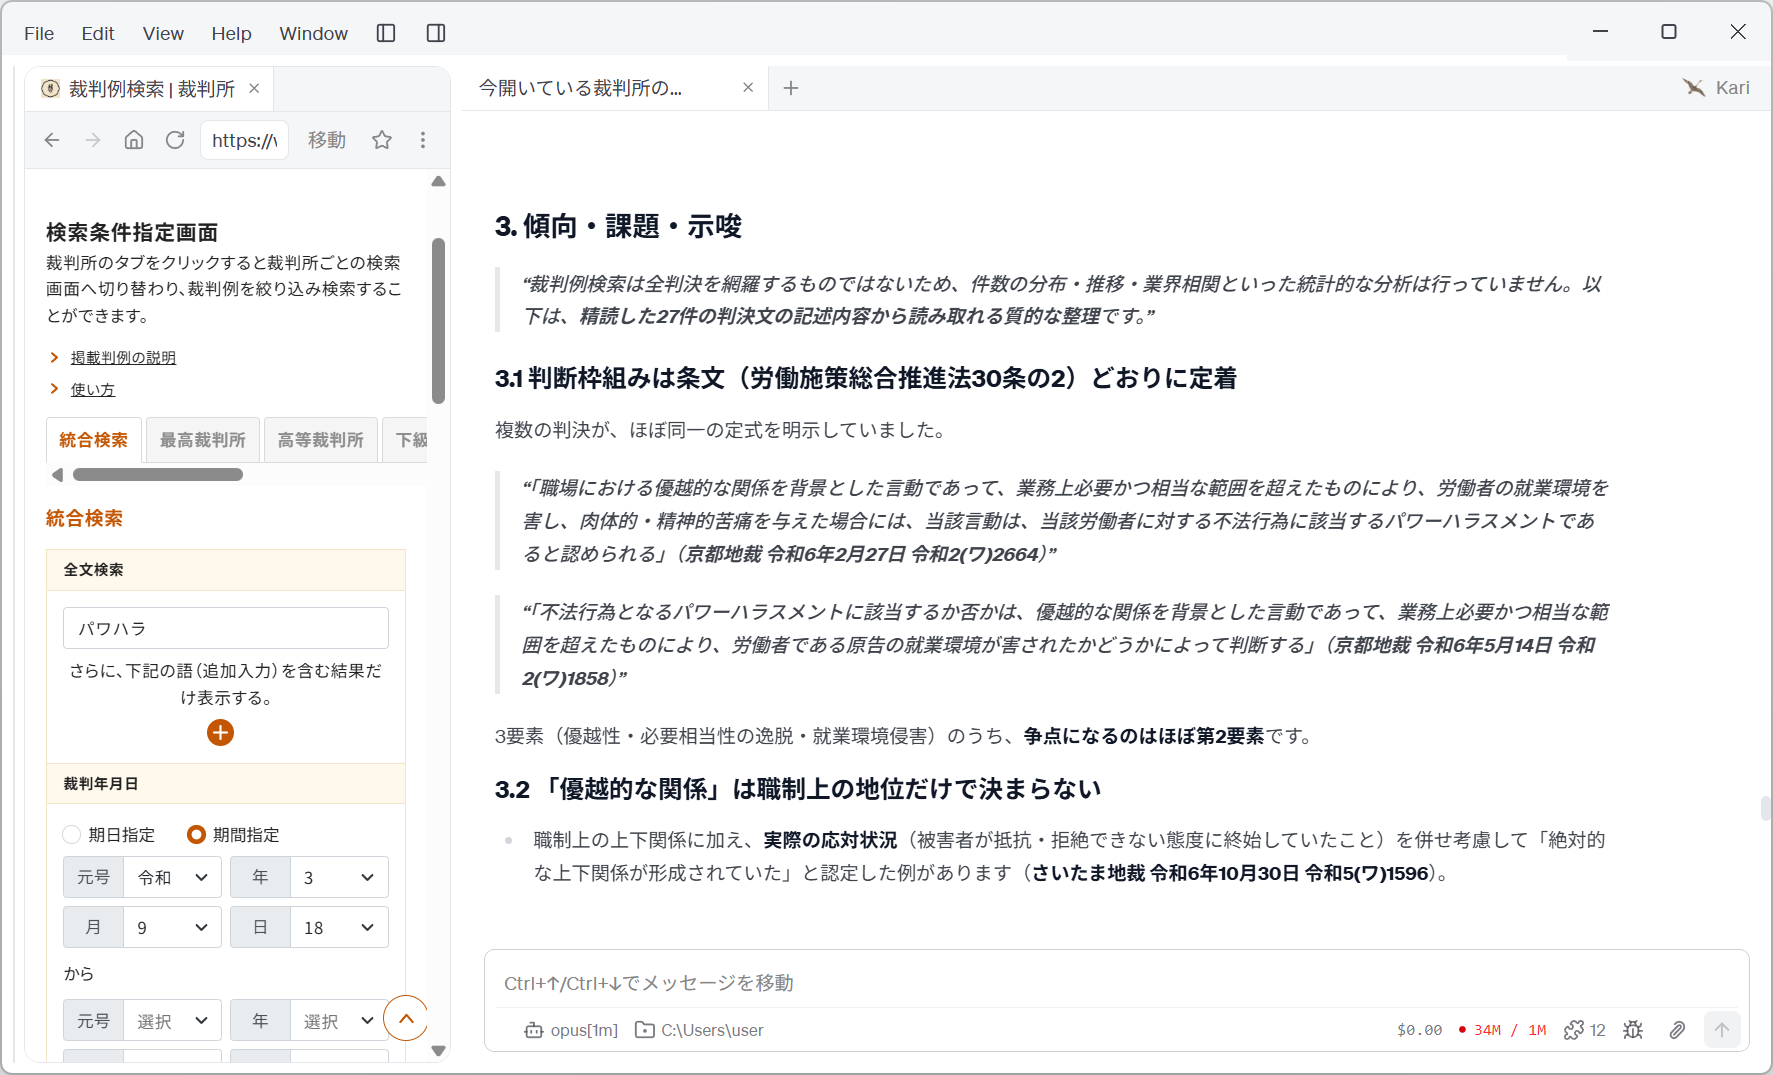Toggle the left sidebar panel icon
The width and height of the screenshot is (1773, 1075).
point(386,33)
